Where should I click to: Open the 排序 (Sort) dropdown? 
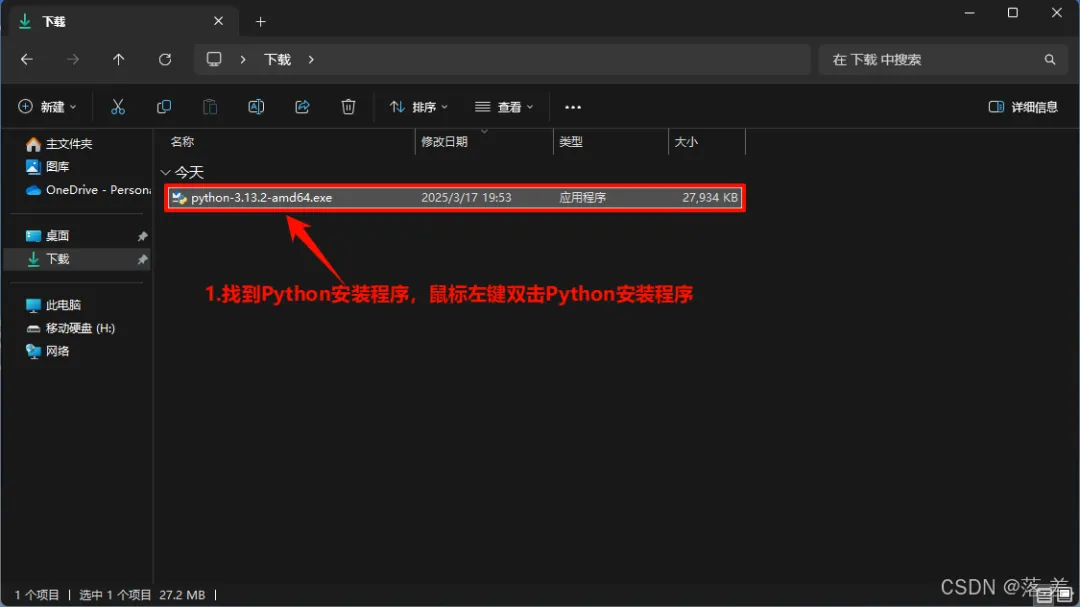tap(419, 107)
